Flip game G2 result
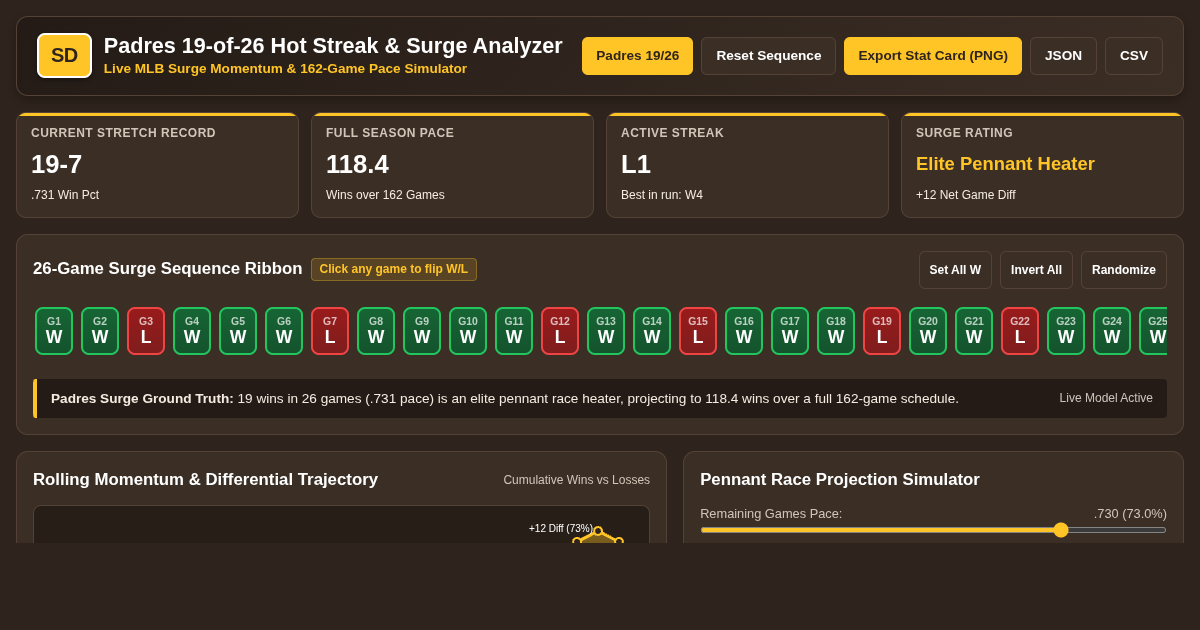 pos(100,331)
